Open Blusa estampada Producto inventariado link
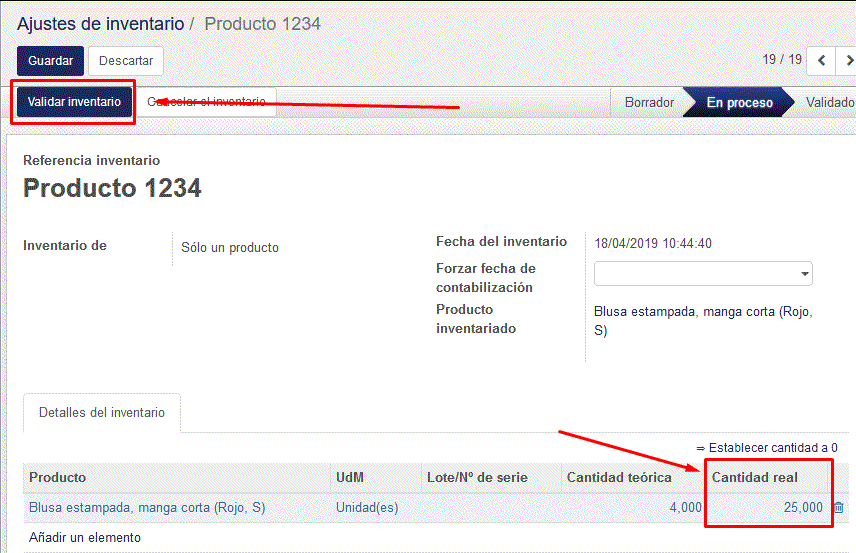Viewport: 856px width, 553px height. pyautogui.click(x=703, y=321)
